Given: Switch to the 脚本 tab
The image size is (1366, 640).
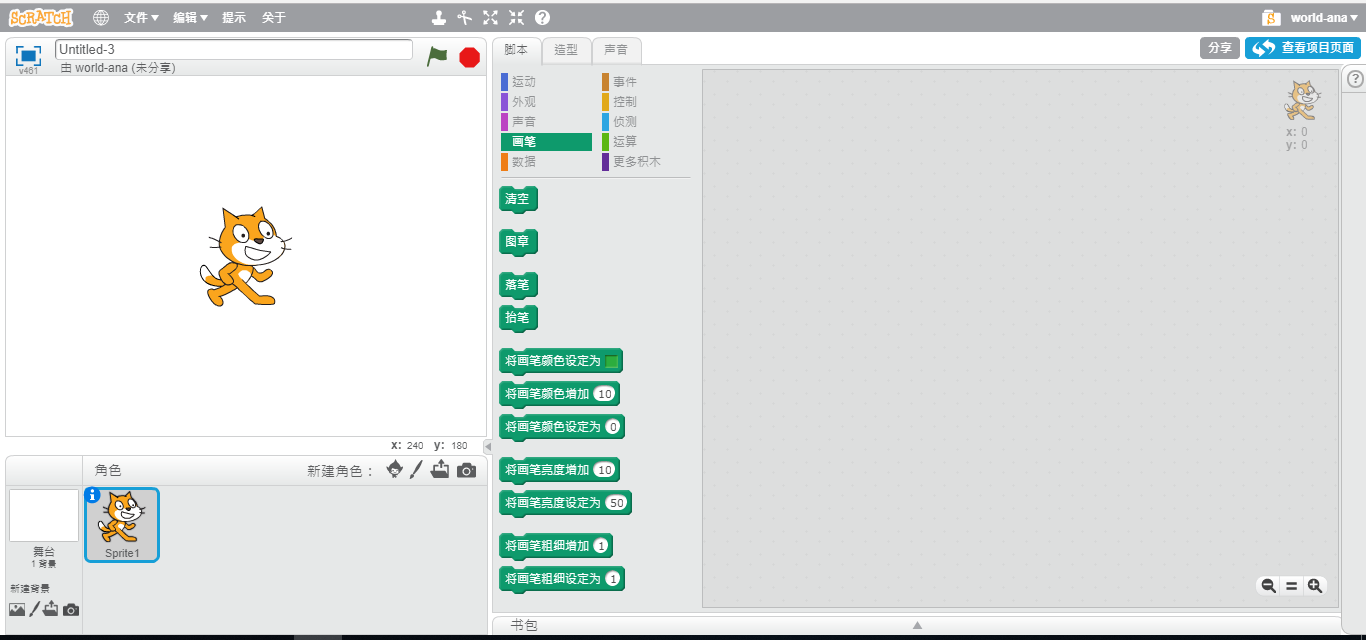Looking at the screenshot, I should tap(516, 49).
